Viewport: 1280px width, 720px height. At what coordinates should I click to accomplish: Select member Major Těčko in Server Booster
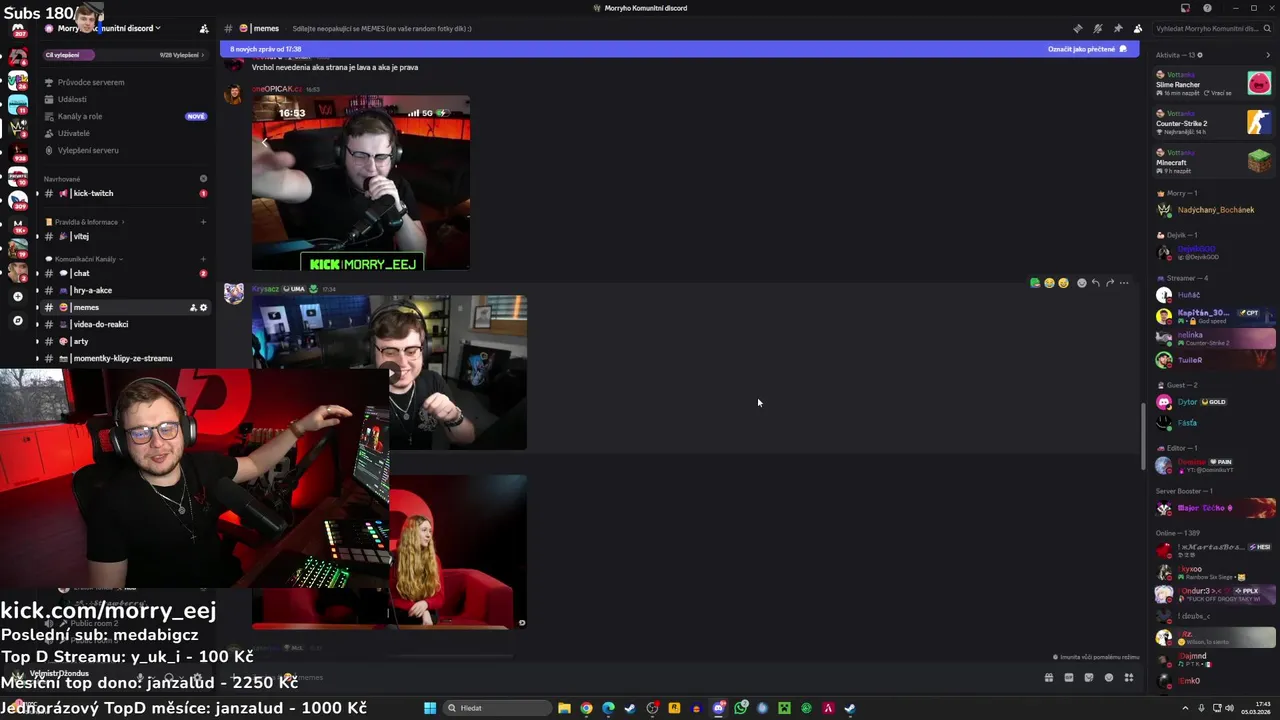[x=1214, y=508]
